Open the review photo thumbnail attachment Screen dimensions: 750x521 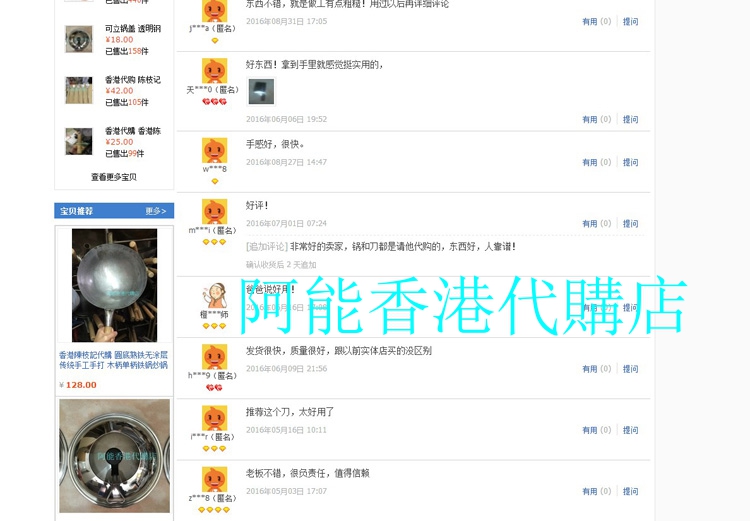click(261, 91)
